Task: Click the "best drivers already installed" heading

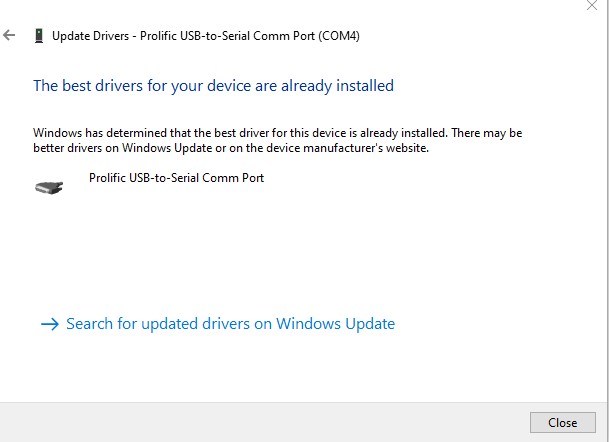Action: click(x=213, y=86)
